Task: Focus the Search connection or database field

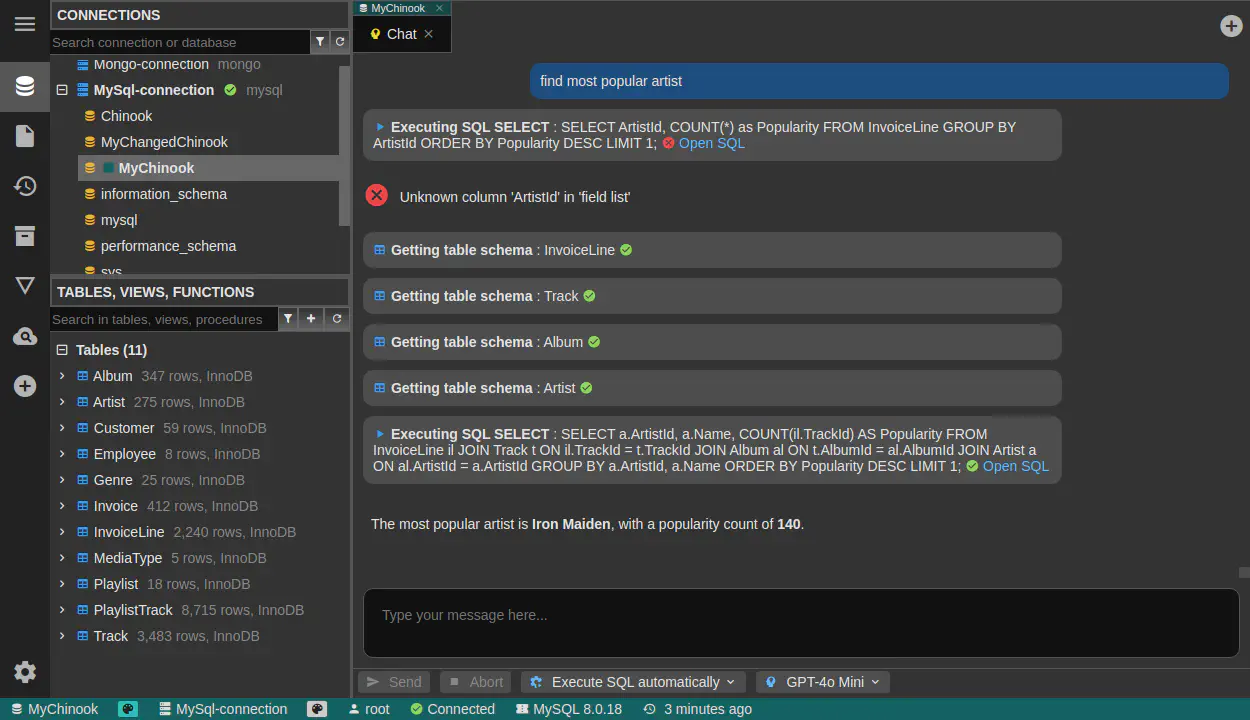Action: 180,42
